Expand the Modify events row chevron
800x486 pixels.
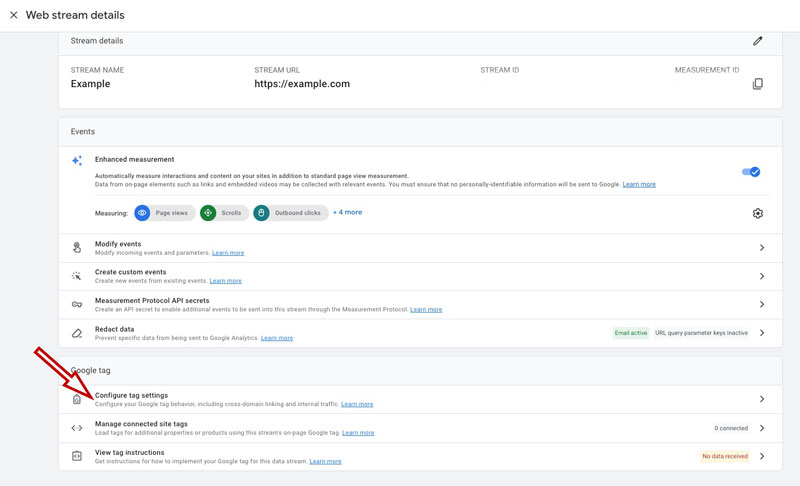(x=761, y=248)
